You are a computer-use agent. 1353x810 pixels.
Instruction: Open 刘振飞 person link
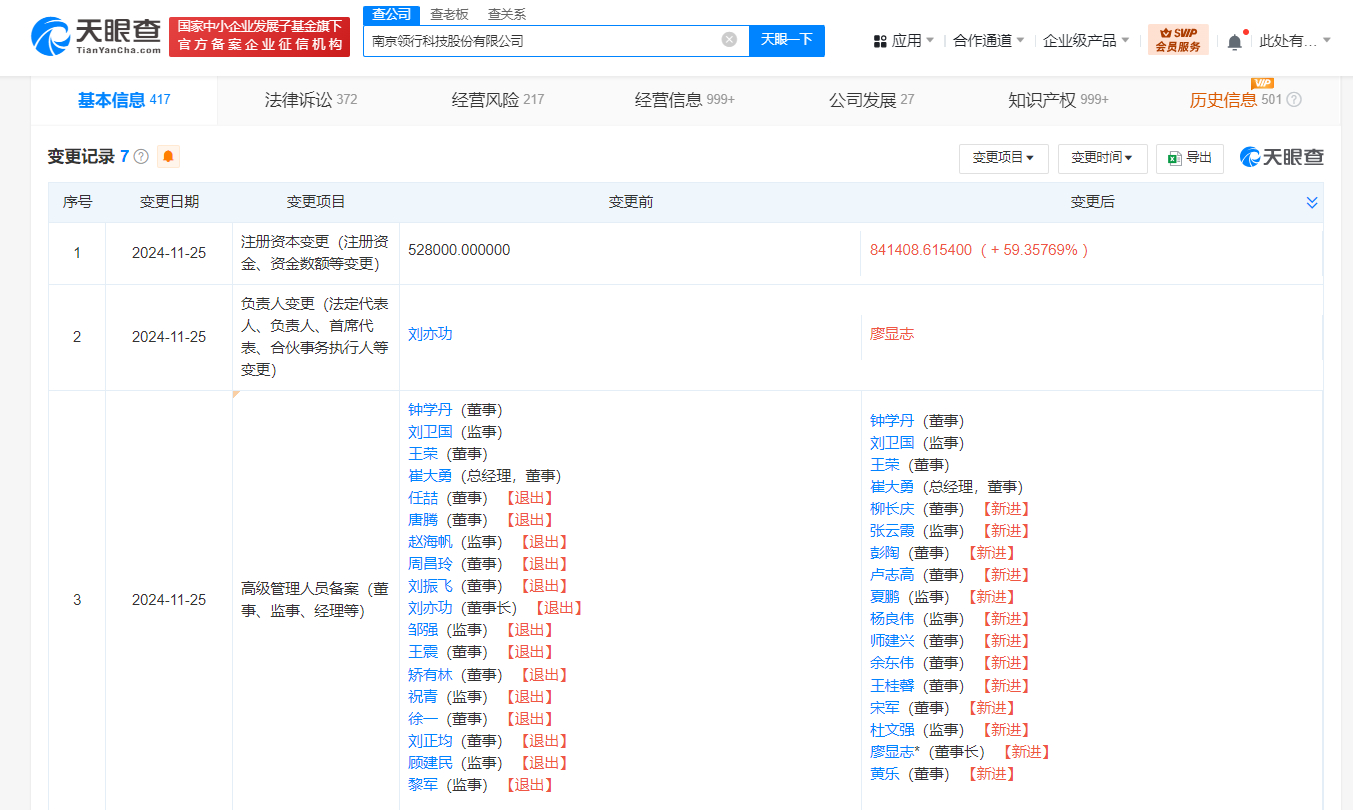point(430,585)
